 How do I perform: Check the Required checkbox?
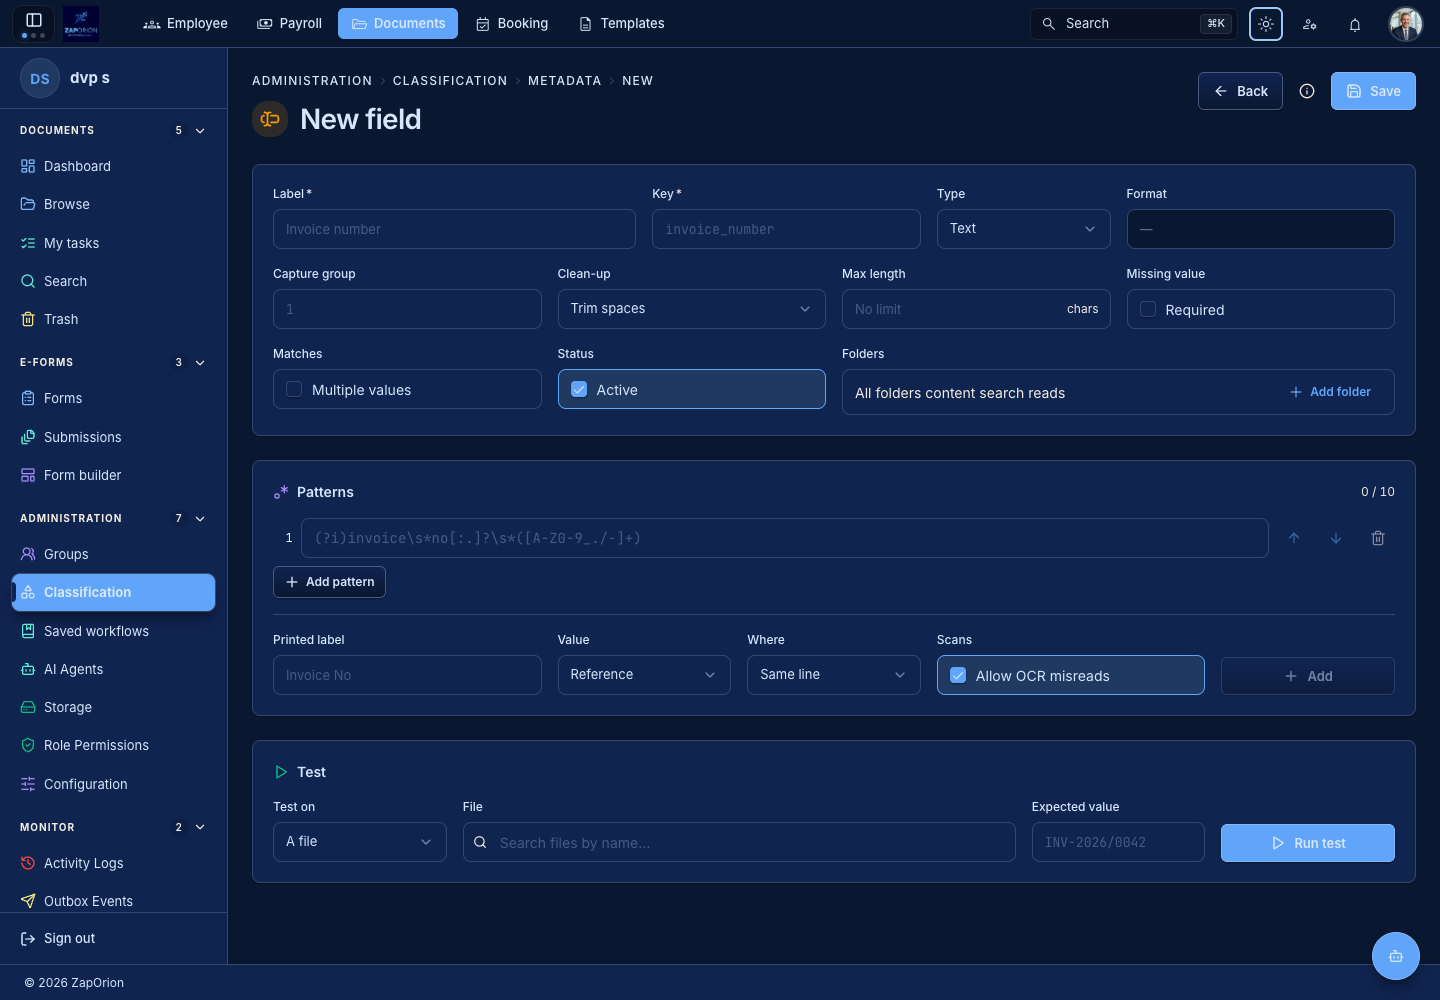pyautogui.click(x=1148, y=310)
